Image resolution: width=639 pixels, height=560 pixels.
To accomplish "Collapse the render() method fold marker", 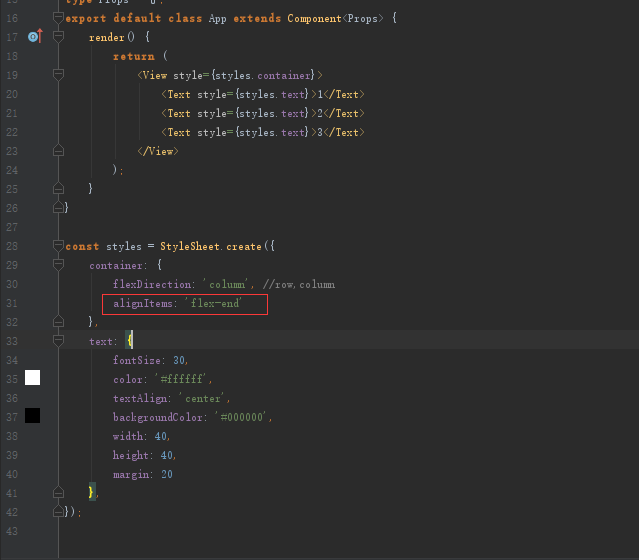I will pos(58,37).
